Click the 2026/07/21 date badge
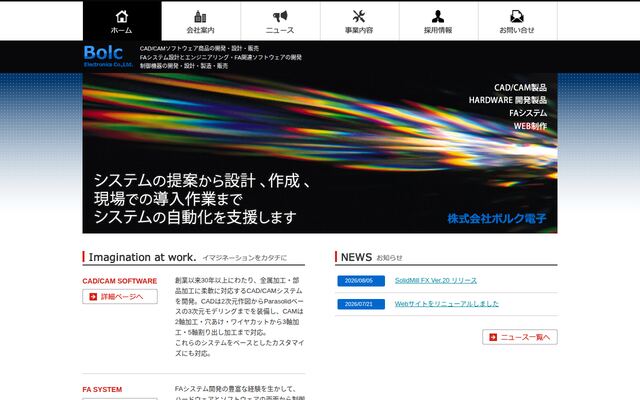This screenshot has height=400, width=640. 361,304
